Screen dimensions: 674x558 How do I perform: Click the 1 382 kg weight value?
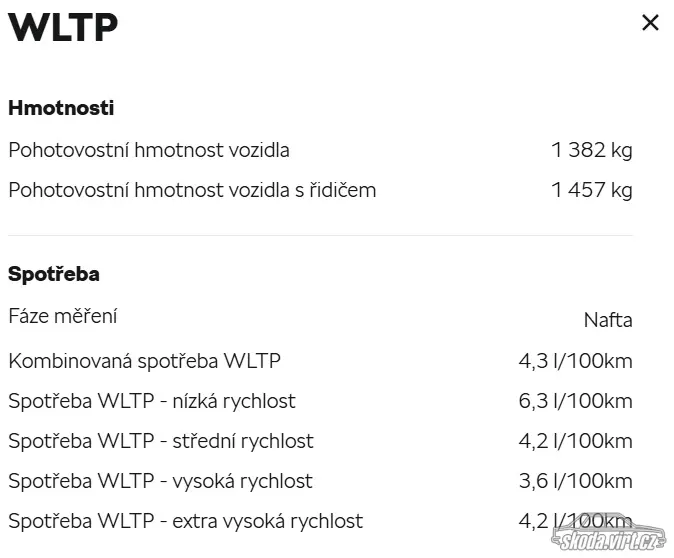pyautogui.click(x=591, y=150)
